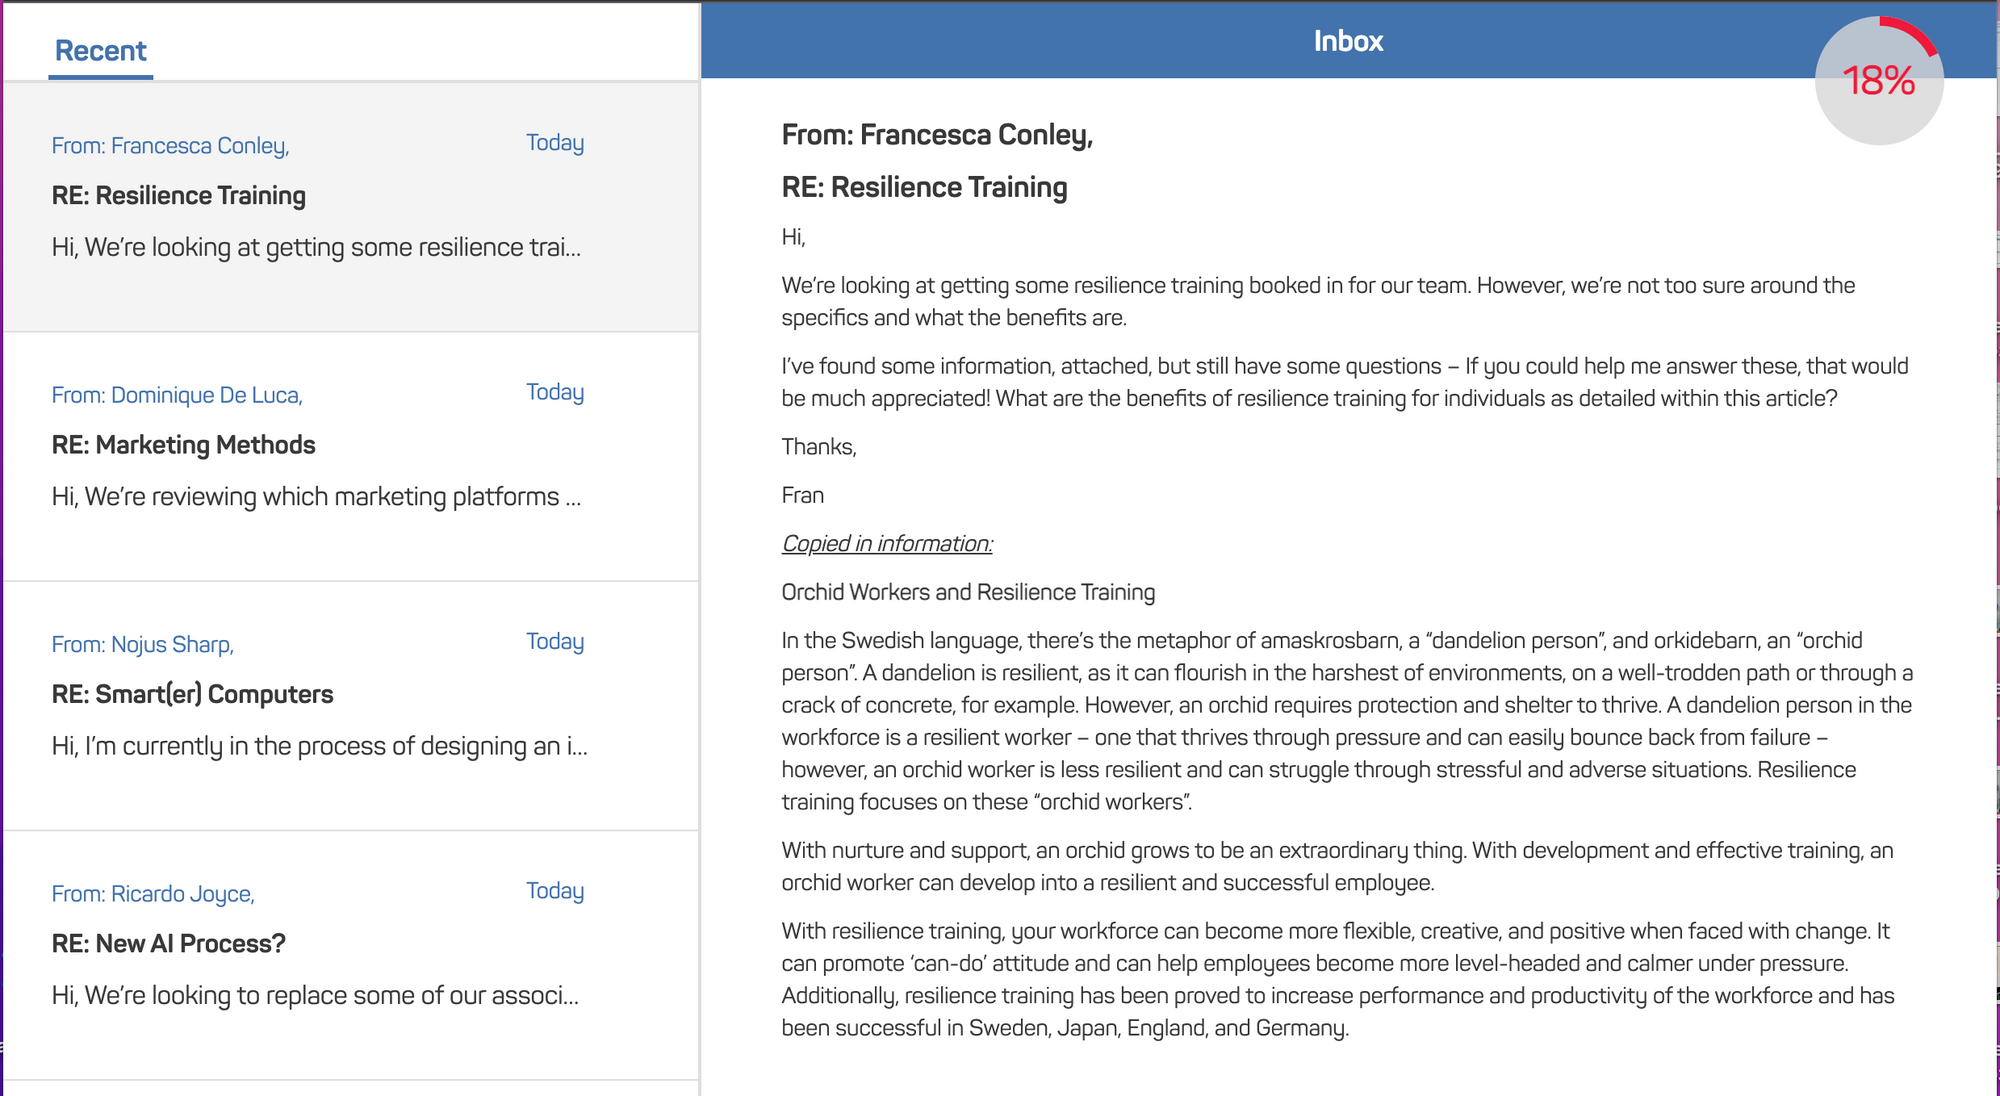Open the Recent tab
This screenshot has height=1096, width=2000.
coord(100,50)
